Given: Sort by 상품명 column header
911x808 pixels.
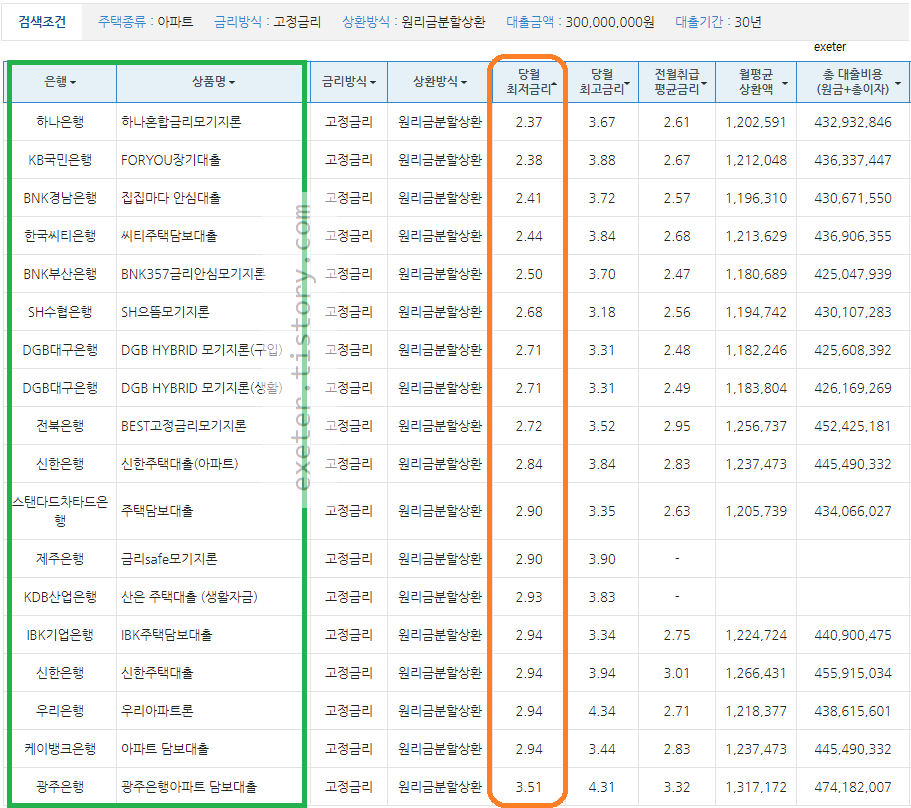Looking at the screenshot, I should coord(213,82).
